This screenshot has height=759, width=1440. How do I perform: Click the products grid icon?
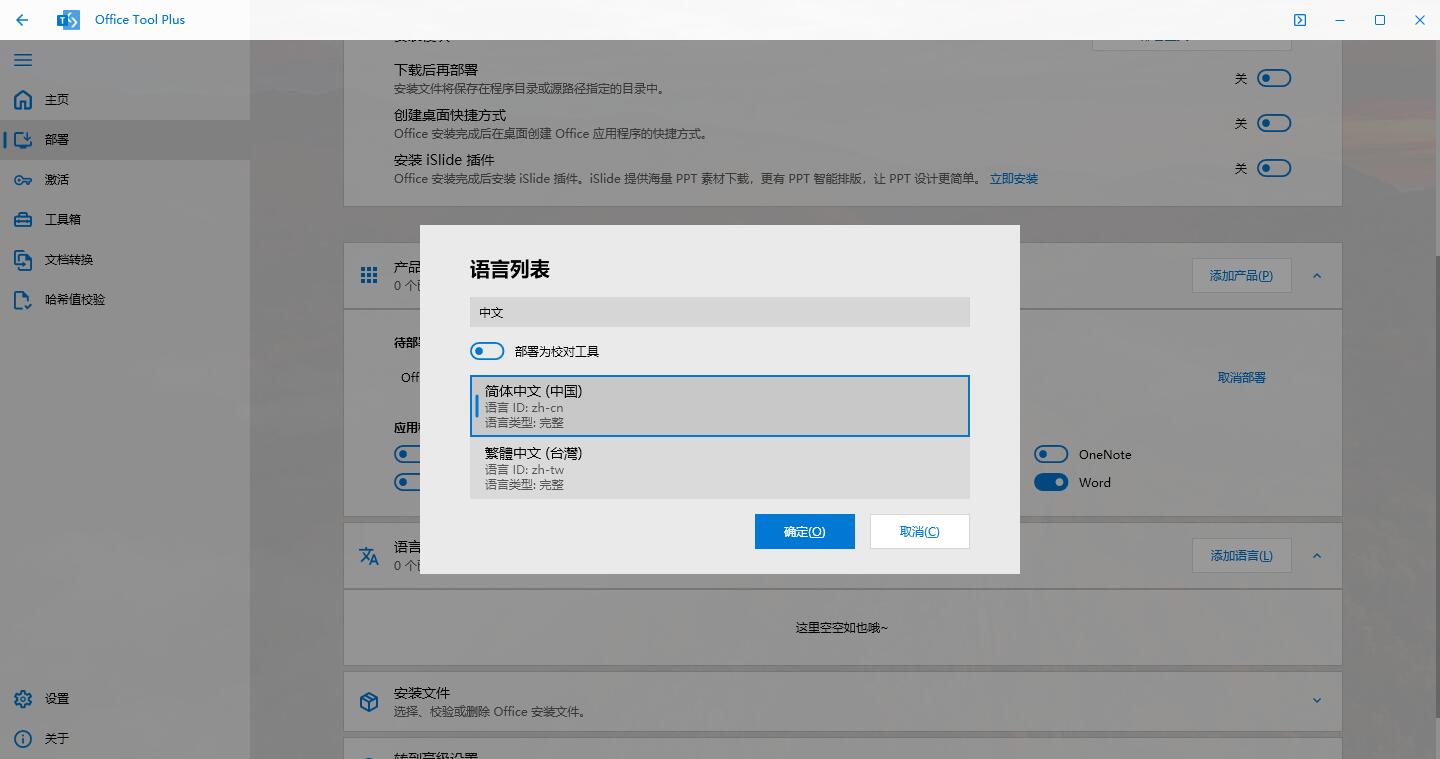tap(369, 275)
